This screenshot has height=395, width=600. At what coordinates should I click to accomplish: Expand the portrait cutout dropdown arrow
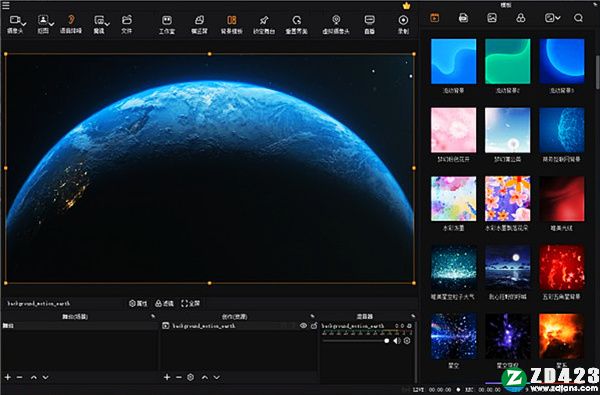coord(51,23)
